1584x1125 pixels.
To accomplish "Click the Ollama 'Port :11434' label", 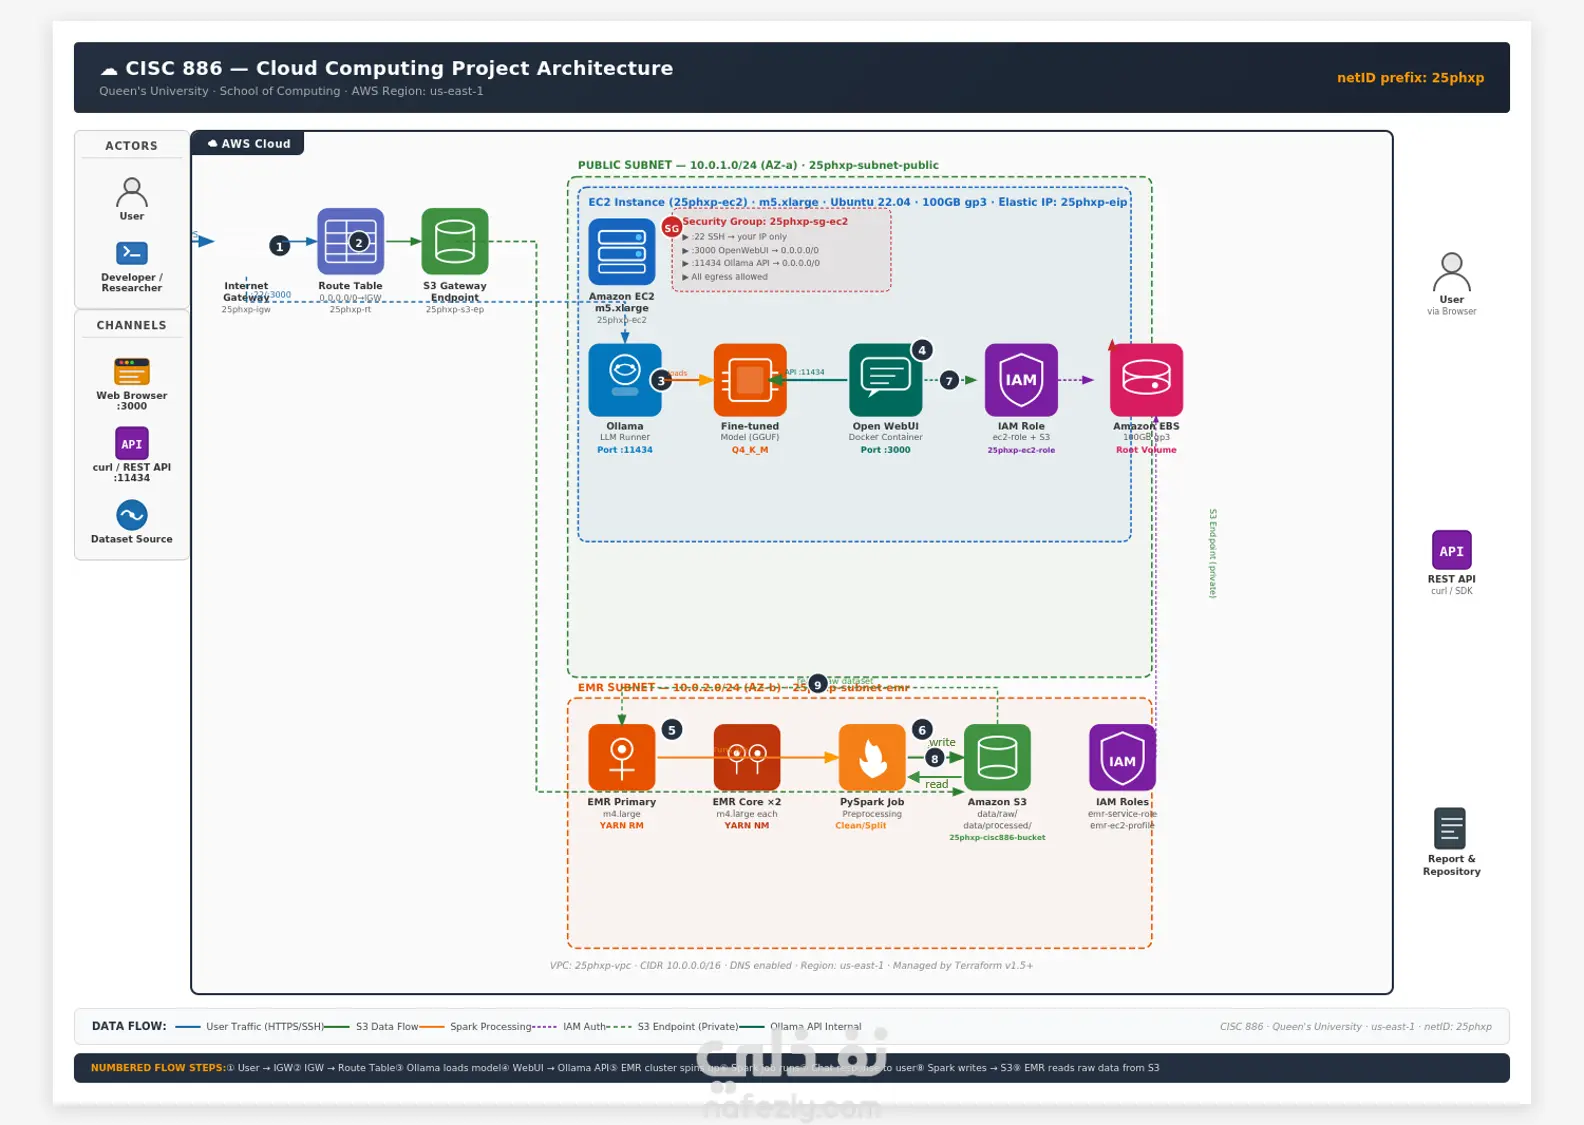I will 625,450.
